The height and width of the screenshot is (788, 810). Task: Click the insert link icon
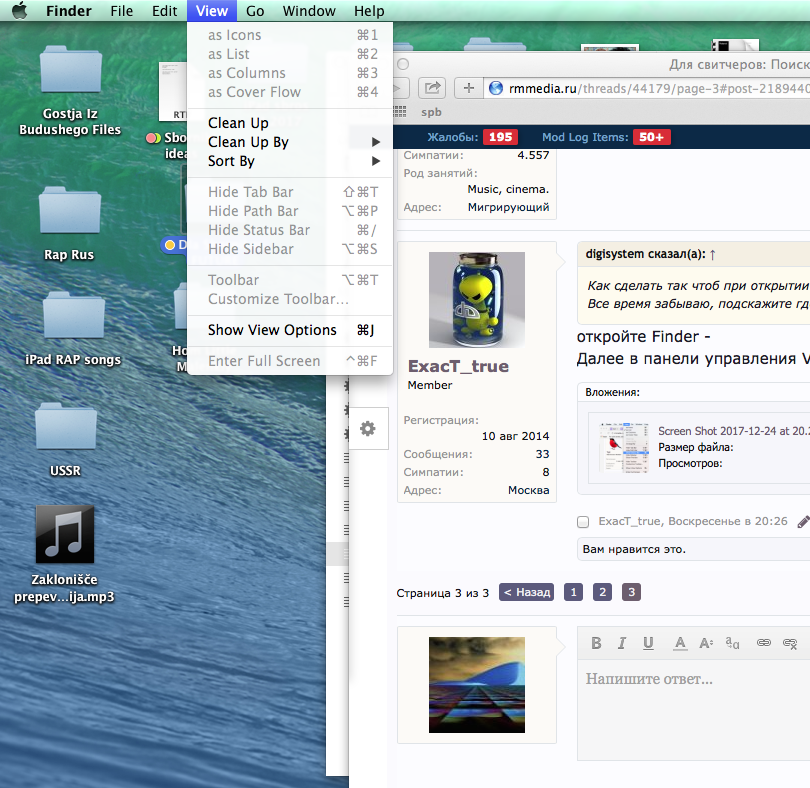pos(764,643)
